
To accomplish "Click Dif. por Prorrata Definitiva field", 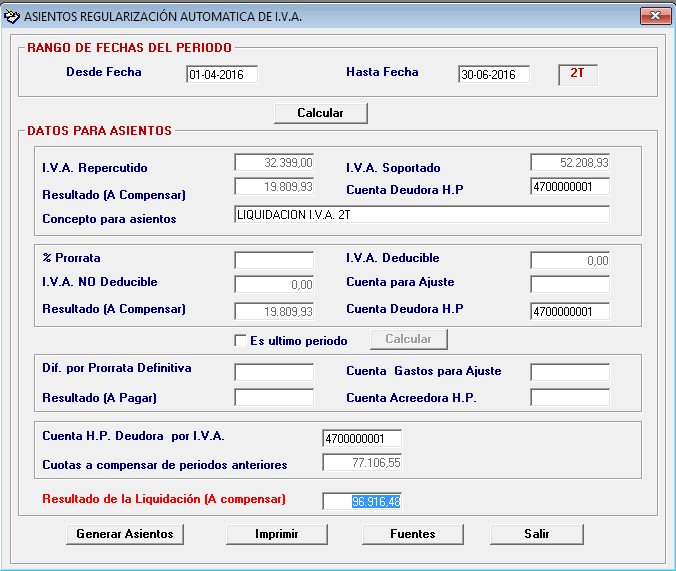I will point(274,372).
